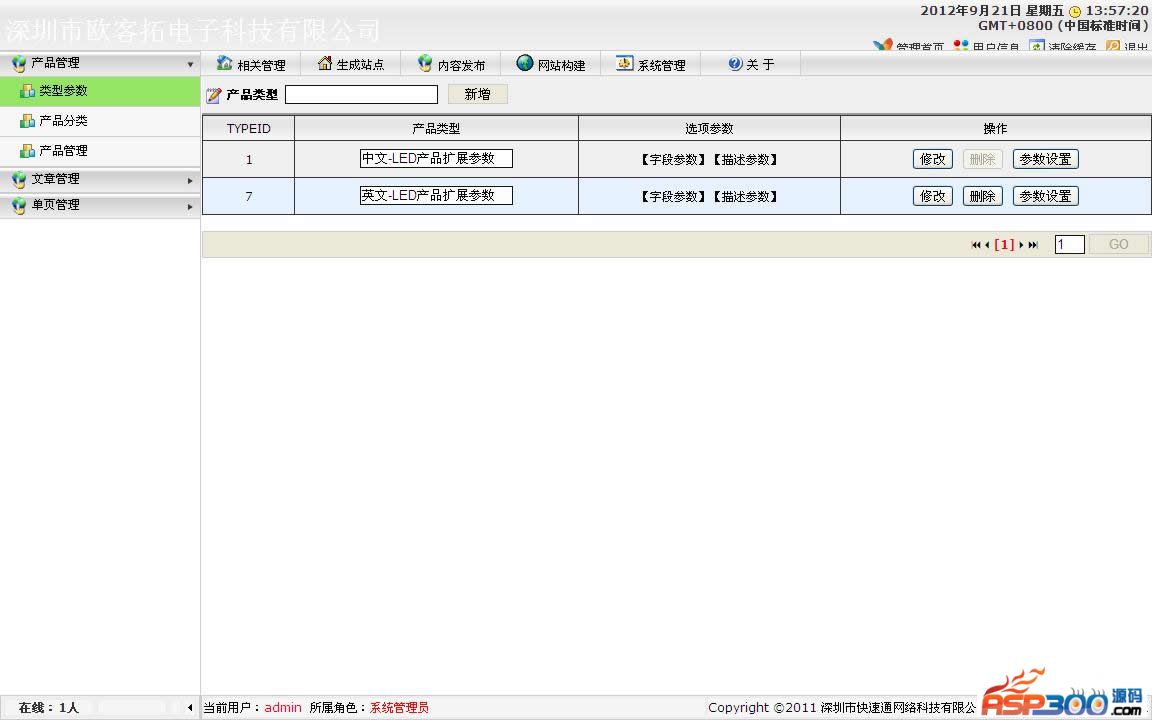Click 删除 for TYPEID 7 row
The width and height of the screenshot is (1152, 720).
982,196
